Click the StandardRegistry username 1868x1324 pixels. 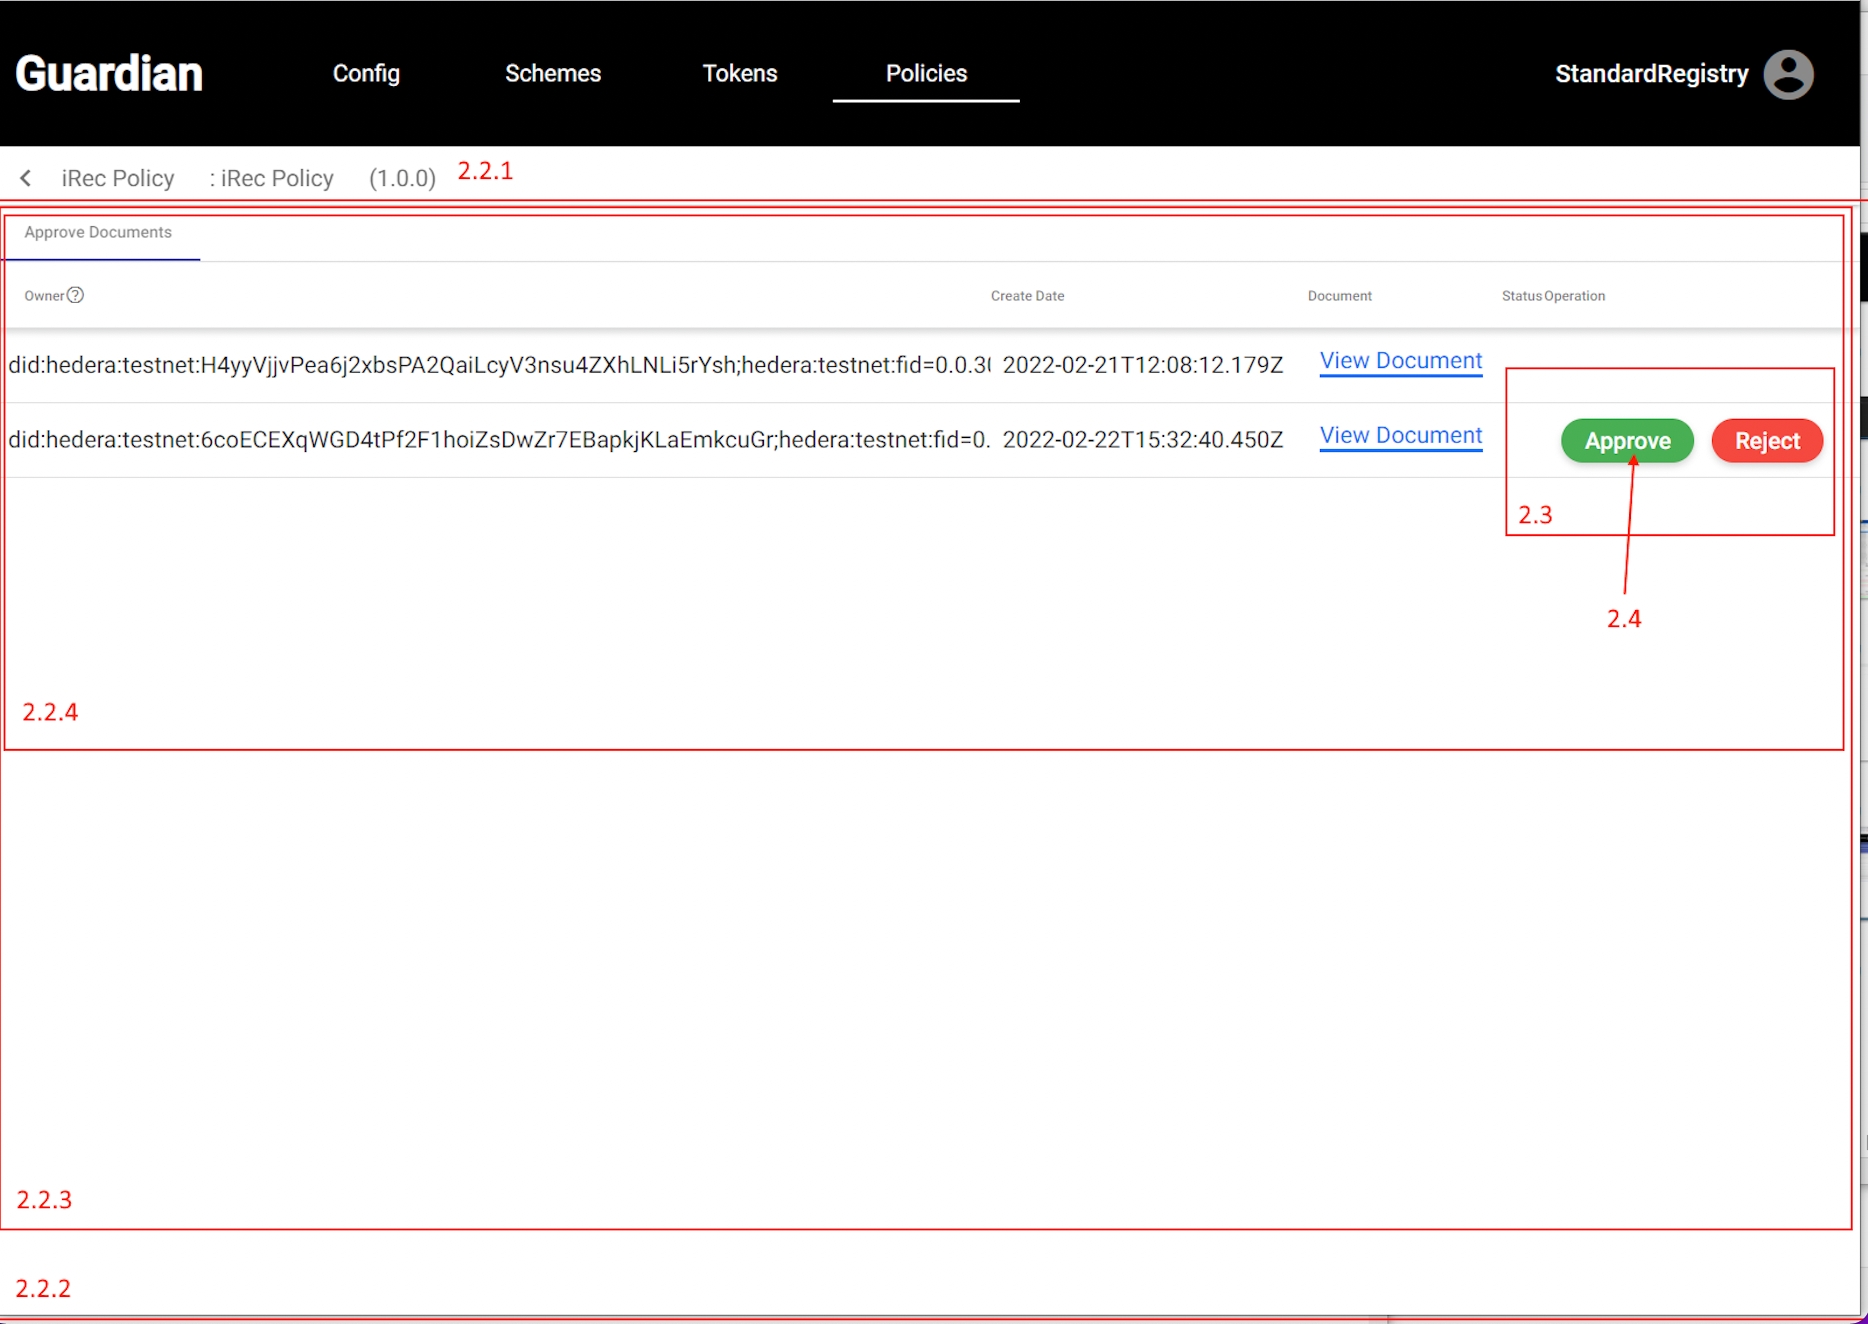1651,74
